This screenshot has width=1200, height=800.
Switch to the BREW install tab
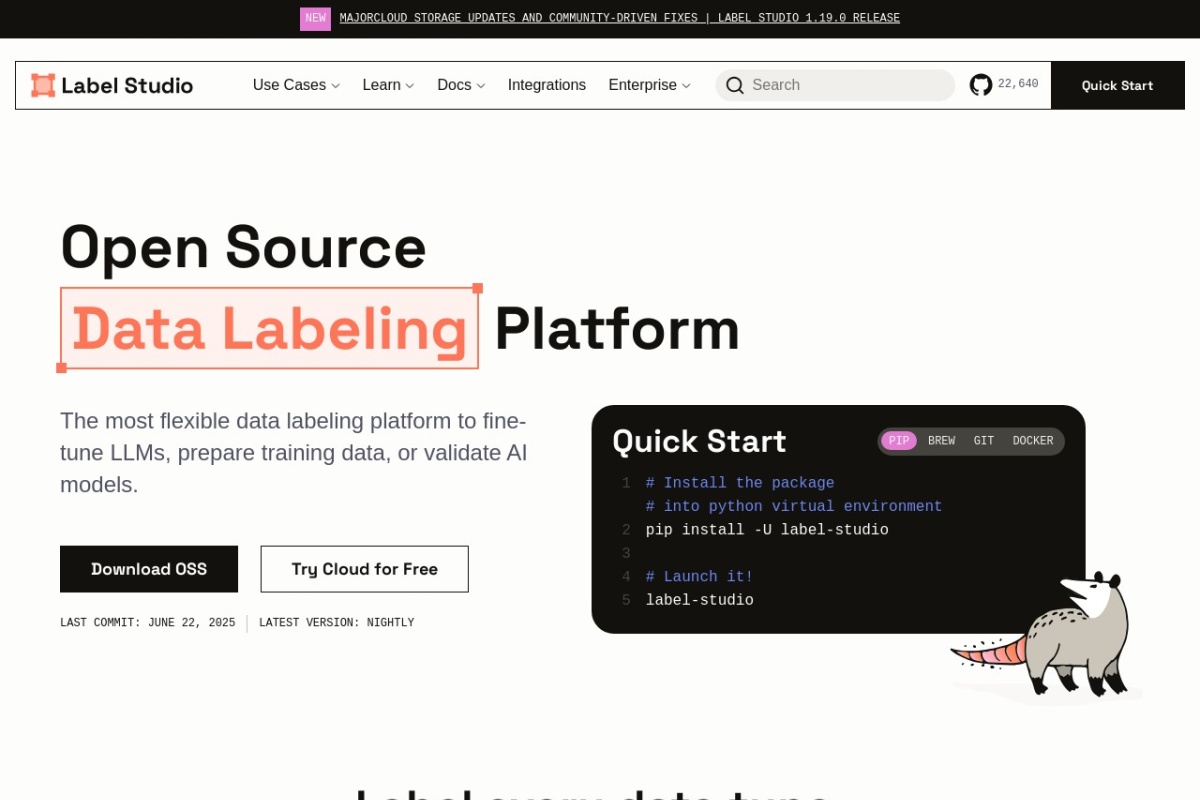pos(941,441)
